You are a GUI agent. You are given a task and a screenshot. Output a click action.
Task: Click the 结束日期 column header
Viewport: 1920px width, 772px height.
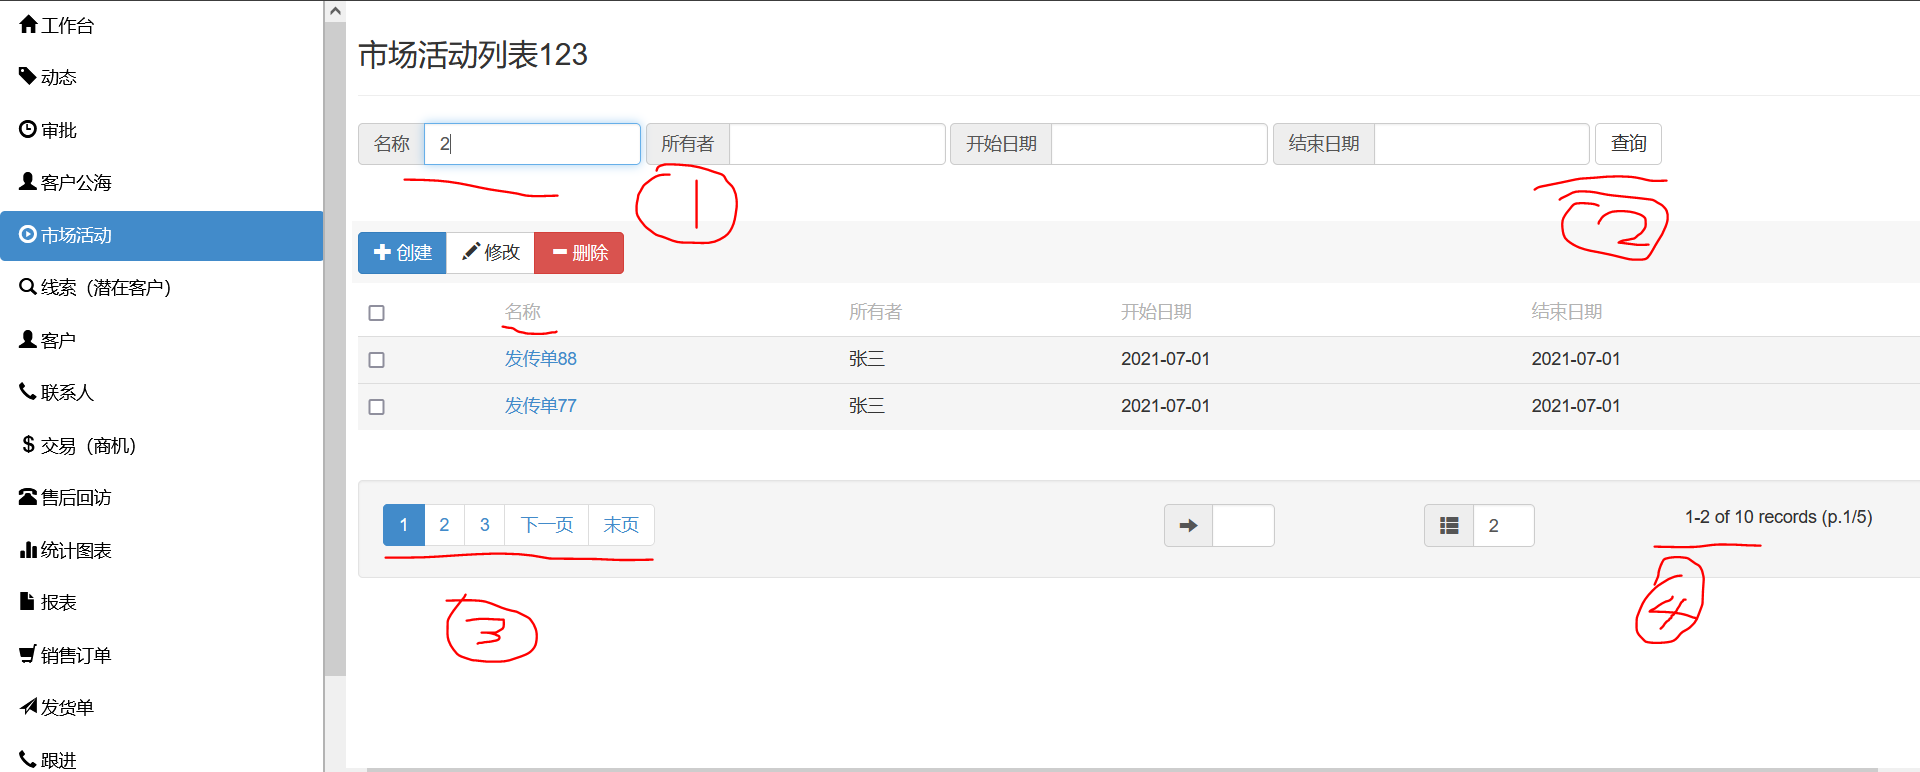(1567, 312)
